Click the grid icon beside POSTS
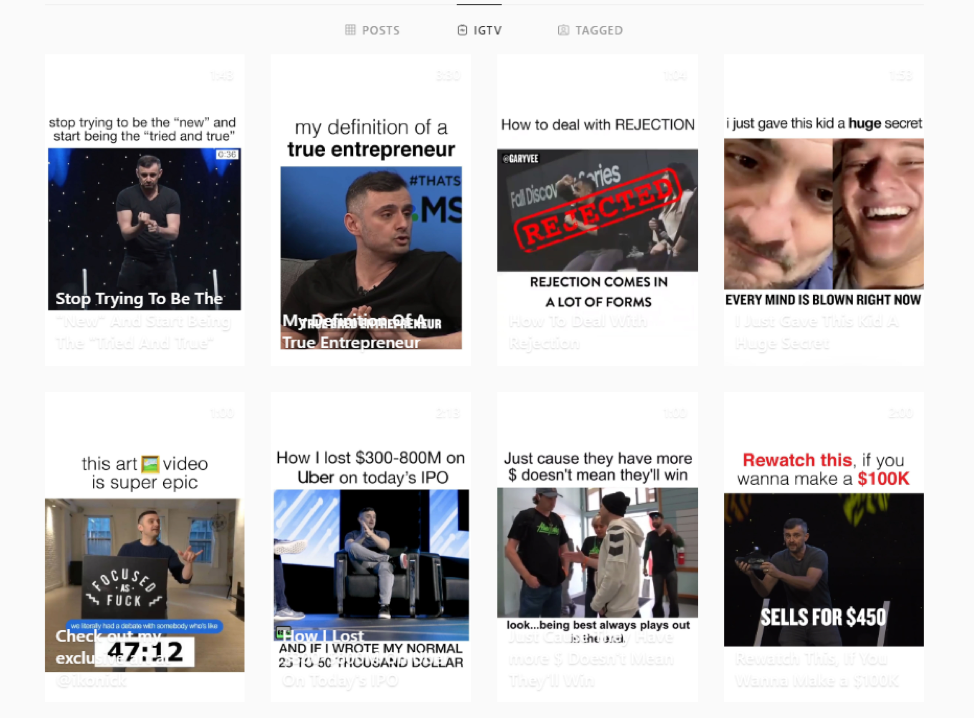This screenshot has width=974, height=718. [350, 30]
